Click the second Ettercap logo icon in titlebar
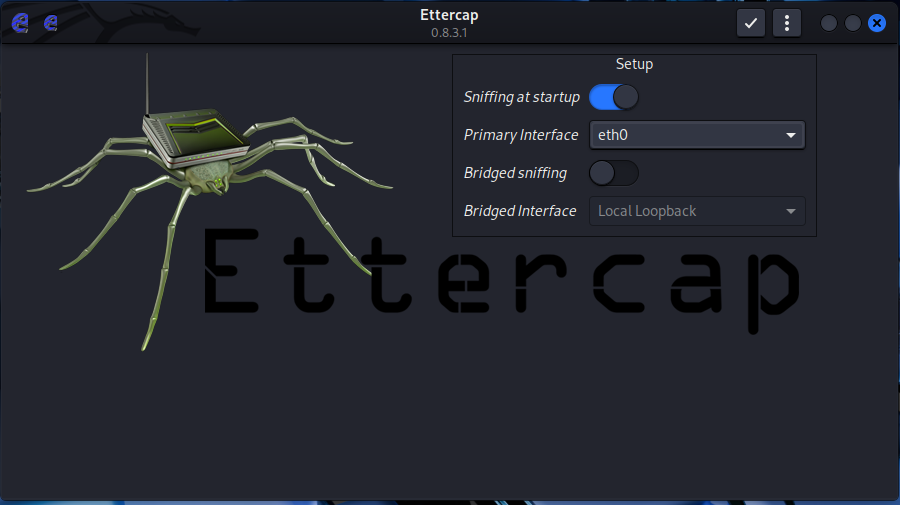This screenshot has width=900, height=505. [x=51, y=23]
